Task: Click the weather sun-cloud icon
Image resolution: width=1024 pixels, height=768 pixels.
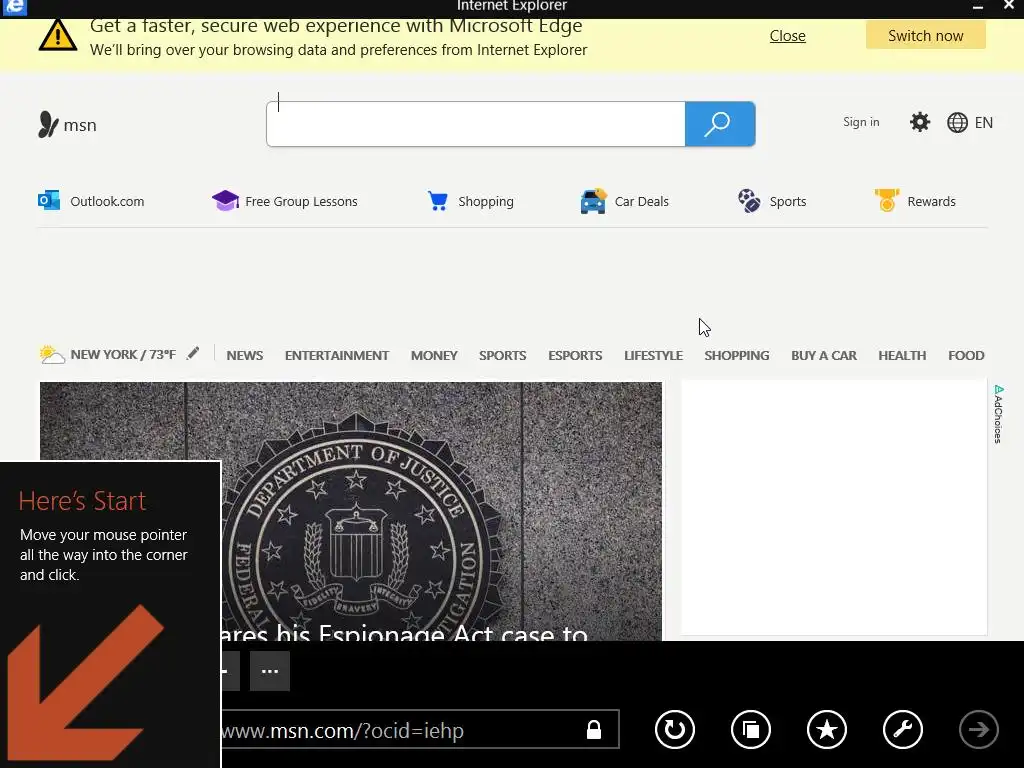Action: [52, 355]
